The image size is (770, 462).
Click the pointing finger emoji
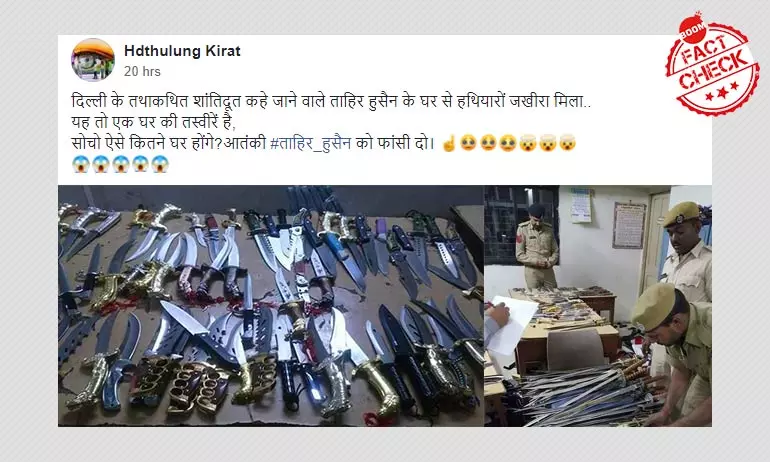[448, 144]
